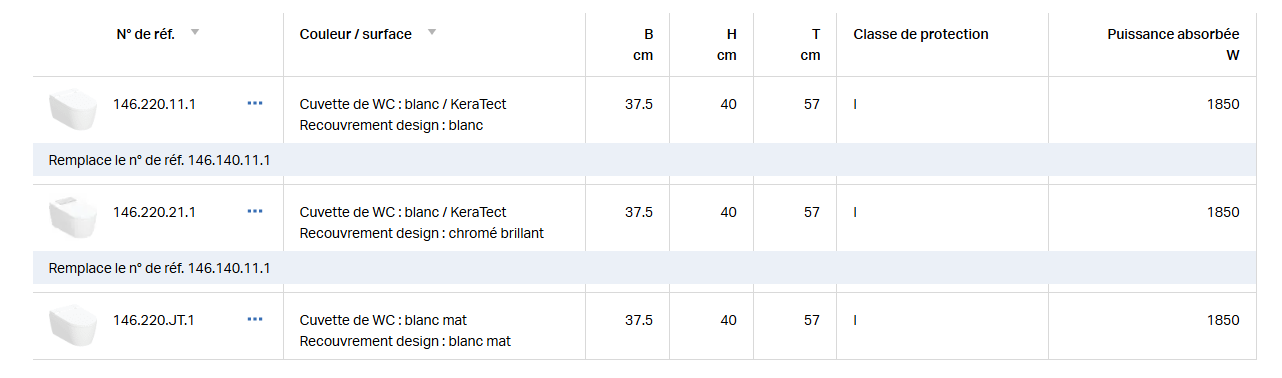The width and height of the screenshot is (1282, 378).
Task: Open the Couleur / surface filter arrow
Action: click(x=432, y=32)
